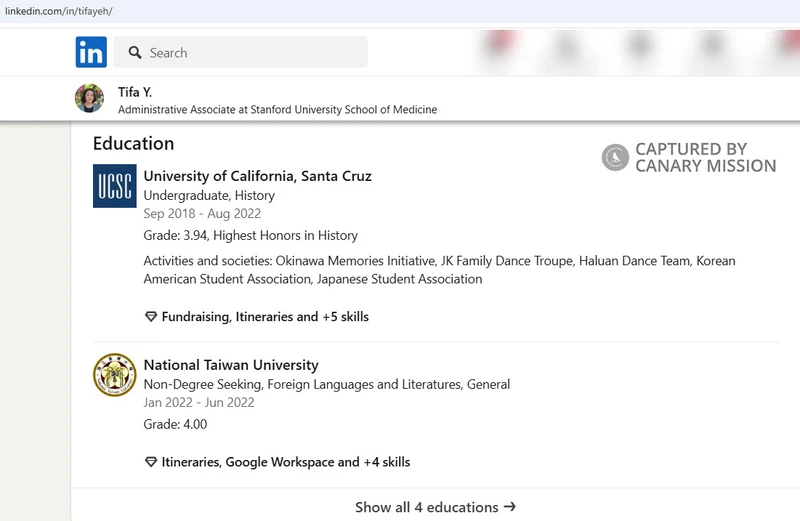Click the search magnifier icon

pyautogui.click(x=135, y=53)
